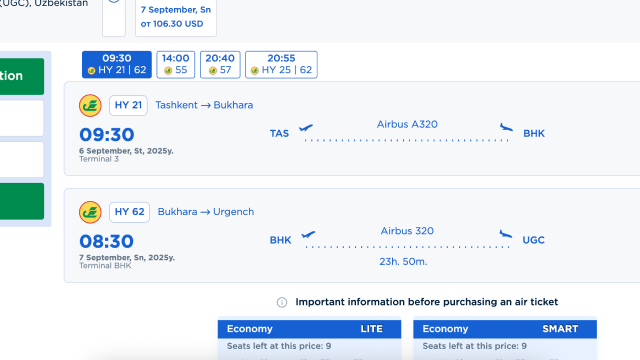640x360 pixels.
Task: Click the takeoff plane icon beside BHK departure
Action: tap(308, 235)
